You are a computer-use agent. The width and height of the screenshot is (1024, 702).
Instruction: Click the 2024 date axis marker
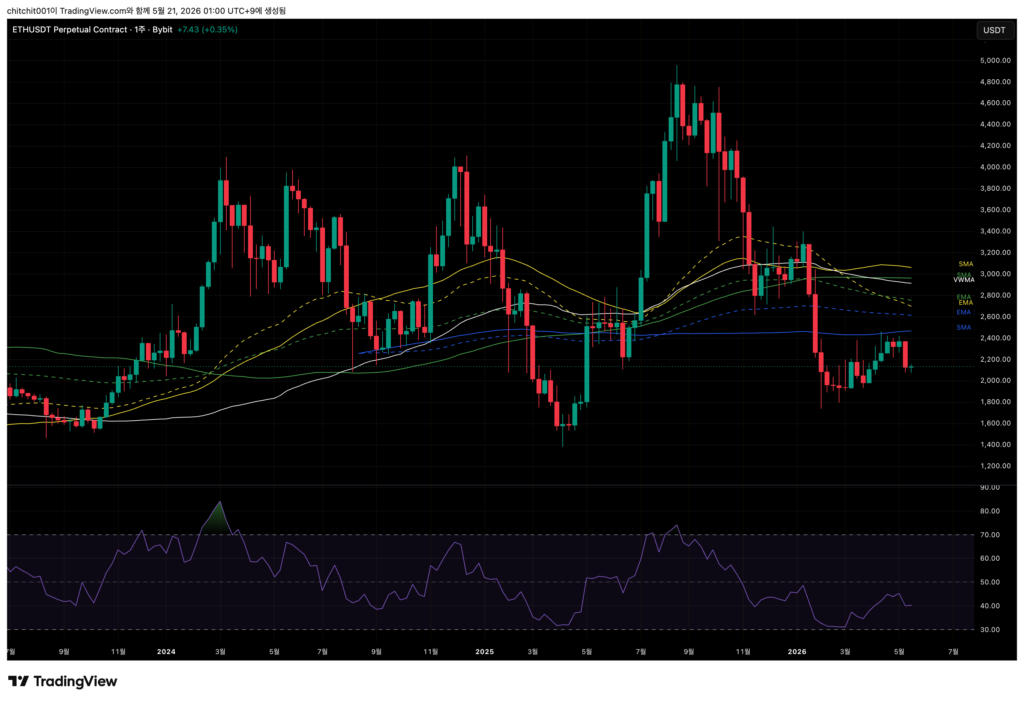click(x=167, y=651)
